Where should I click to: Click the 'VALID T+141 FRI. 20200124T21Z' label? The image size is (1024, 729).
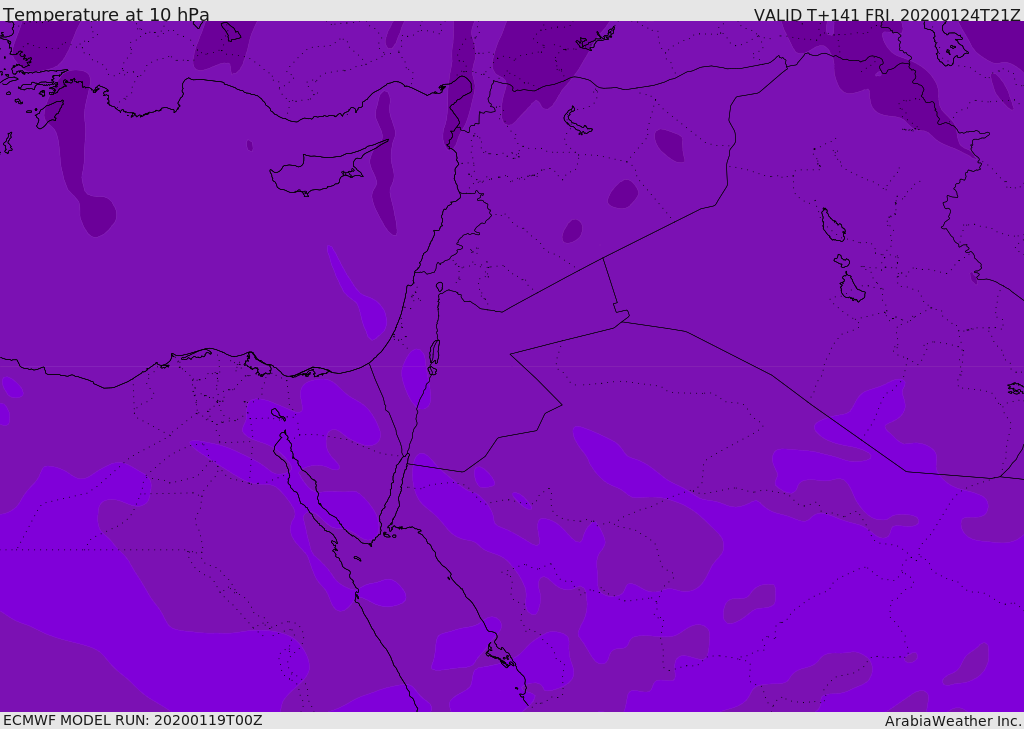coord(887,14)
